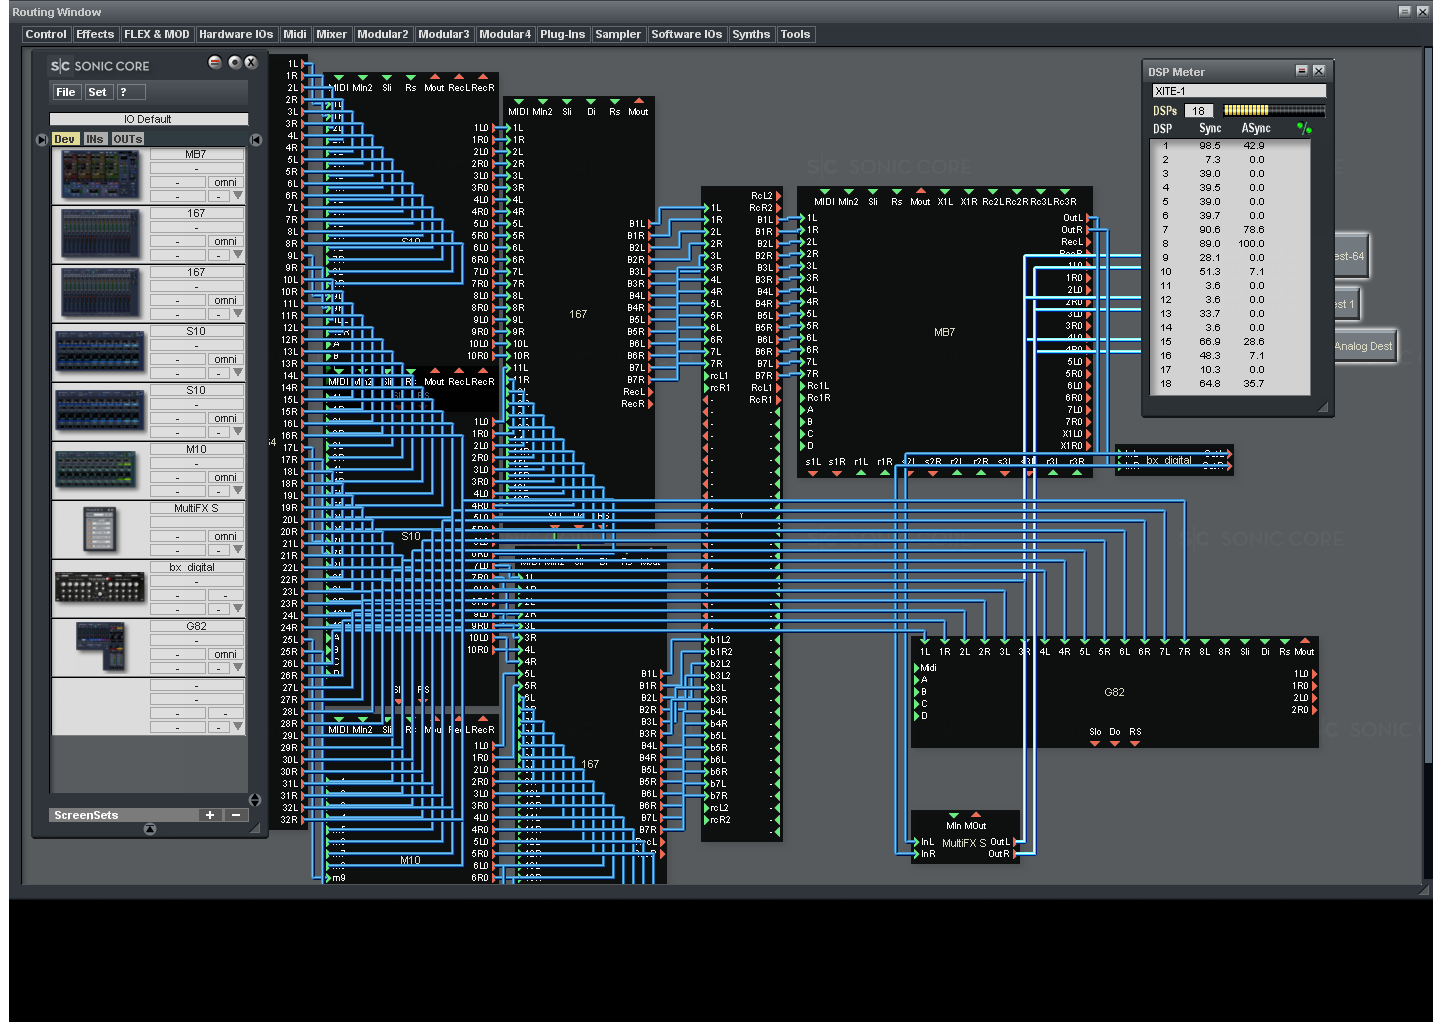
Task: Open the Plug-Ins menu
Action: click(x=563, y=34)
